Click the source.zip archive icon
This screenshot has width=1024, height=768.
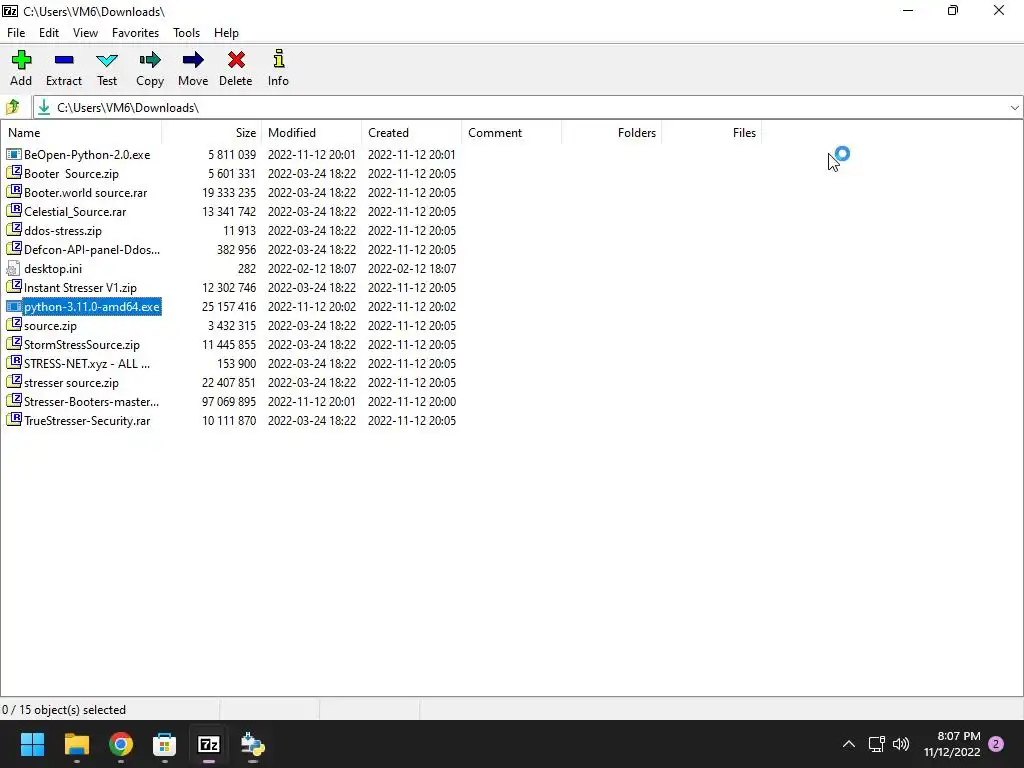(x=13, y=325)
